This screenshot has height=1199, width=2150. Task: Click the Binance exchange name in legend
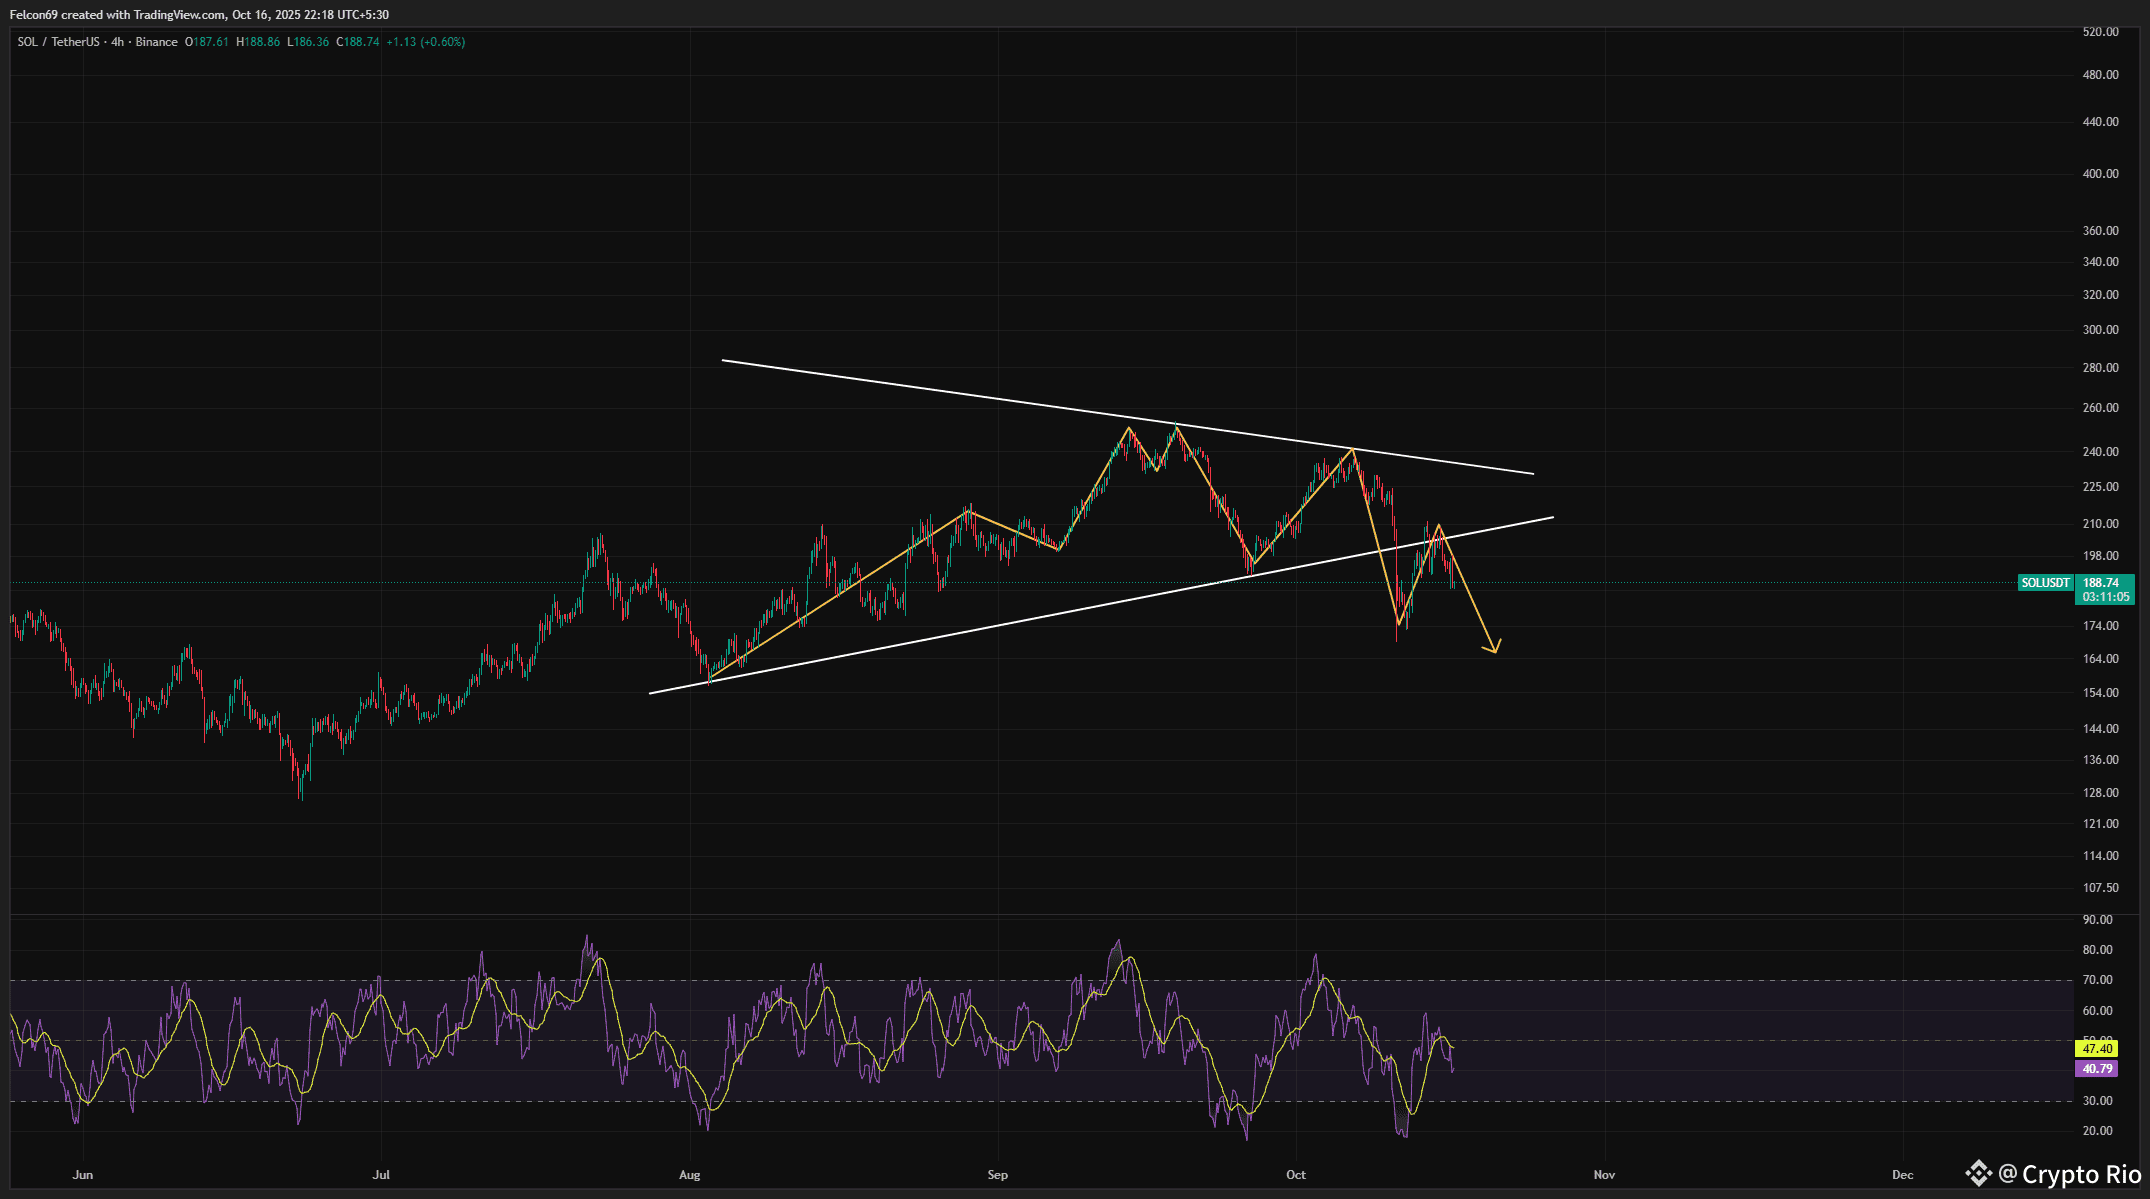pos(157,42)
